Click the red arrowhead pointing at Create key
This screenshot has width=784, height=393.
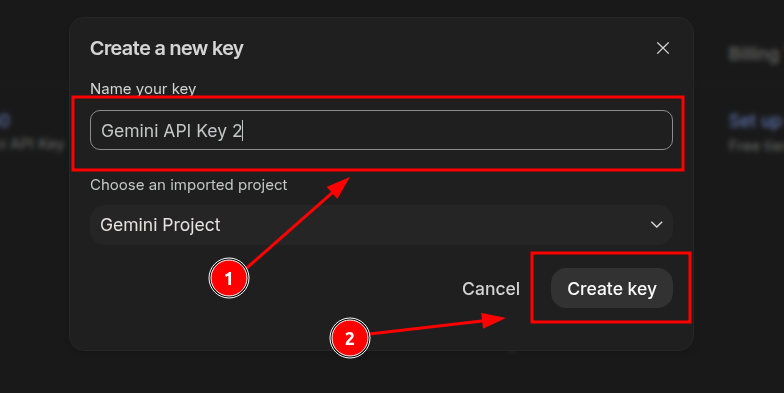[x=494, y=320]
